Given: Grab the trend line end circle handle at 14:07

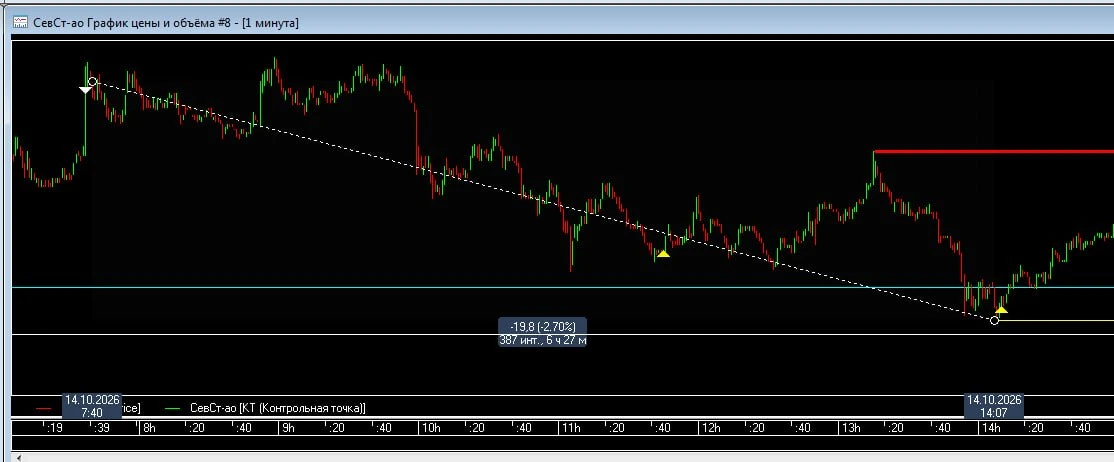Looking at the screenshot, I should (x=994, y=321).
